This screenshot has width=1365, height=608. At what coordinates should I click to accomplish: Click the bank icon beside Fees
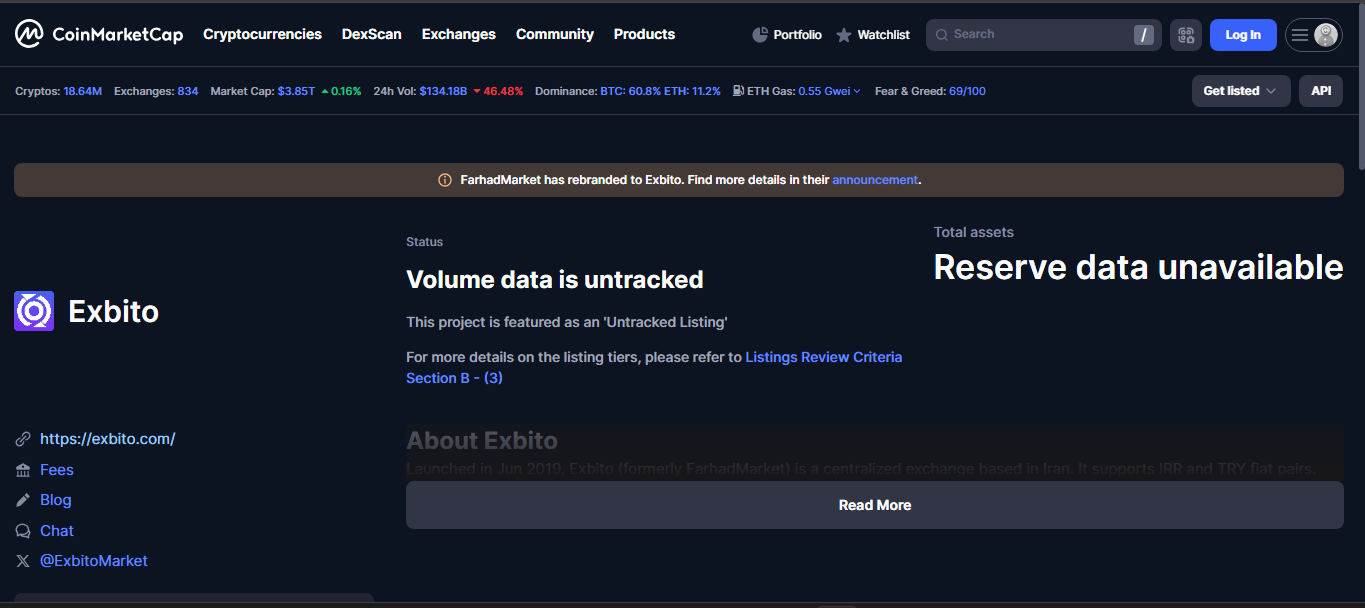click(23, 470)
